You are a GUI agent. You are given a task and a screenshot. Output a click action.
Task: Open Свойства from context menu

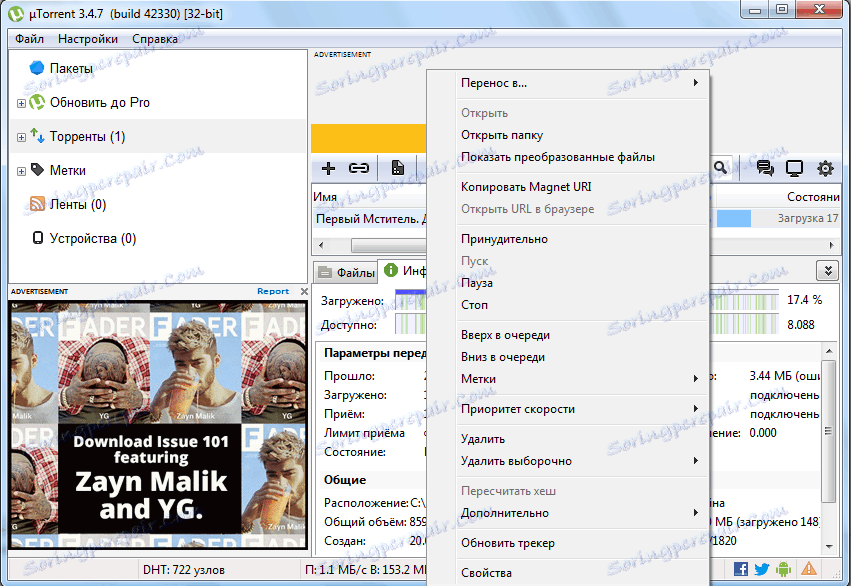[x=581, y=573]
